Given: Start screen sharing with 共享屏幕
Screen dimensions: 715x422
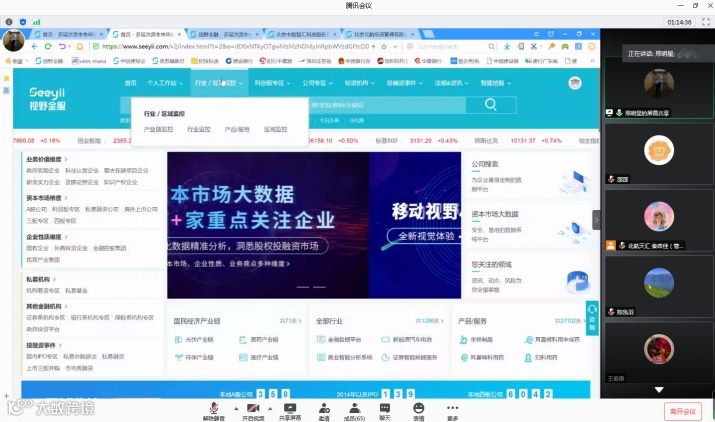Looking at the screenshot, I should point(290,412).
